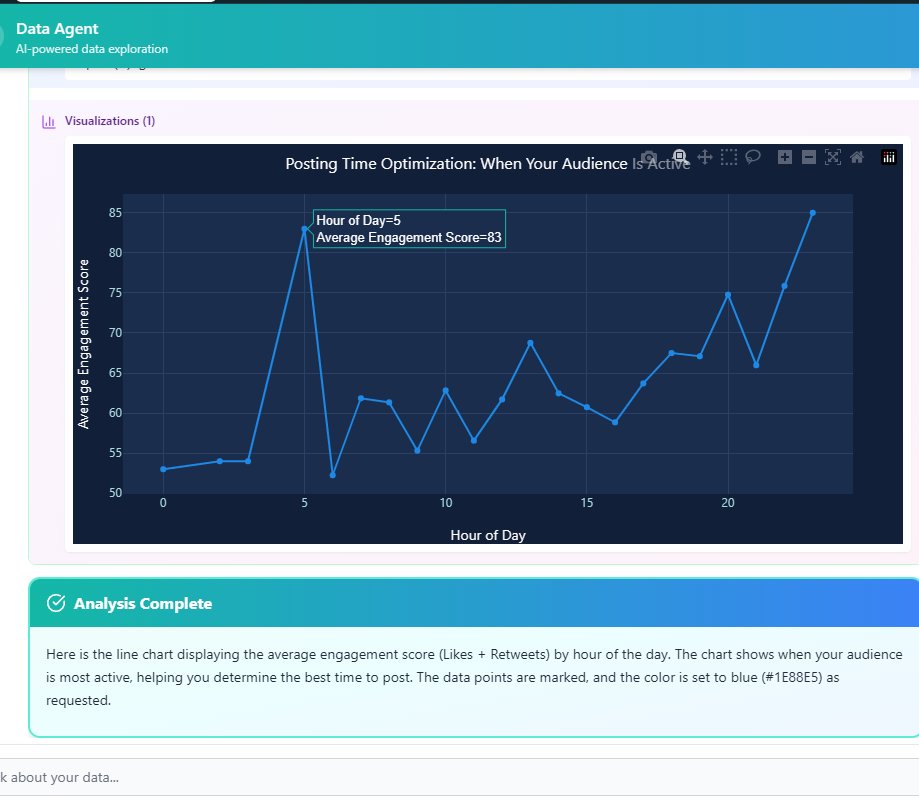The width and height of the screenshot is (919, 808).
Task: Enable Box Select mode on the chart
Action: pyautogui.click(x=729, y=157)
